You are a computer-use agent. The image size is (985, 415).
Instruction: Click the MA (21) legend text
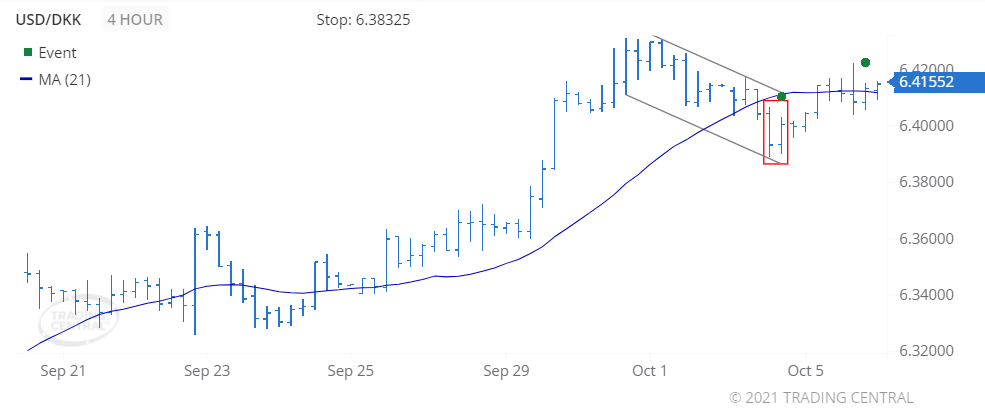point(65,79)
